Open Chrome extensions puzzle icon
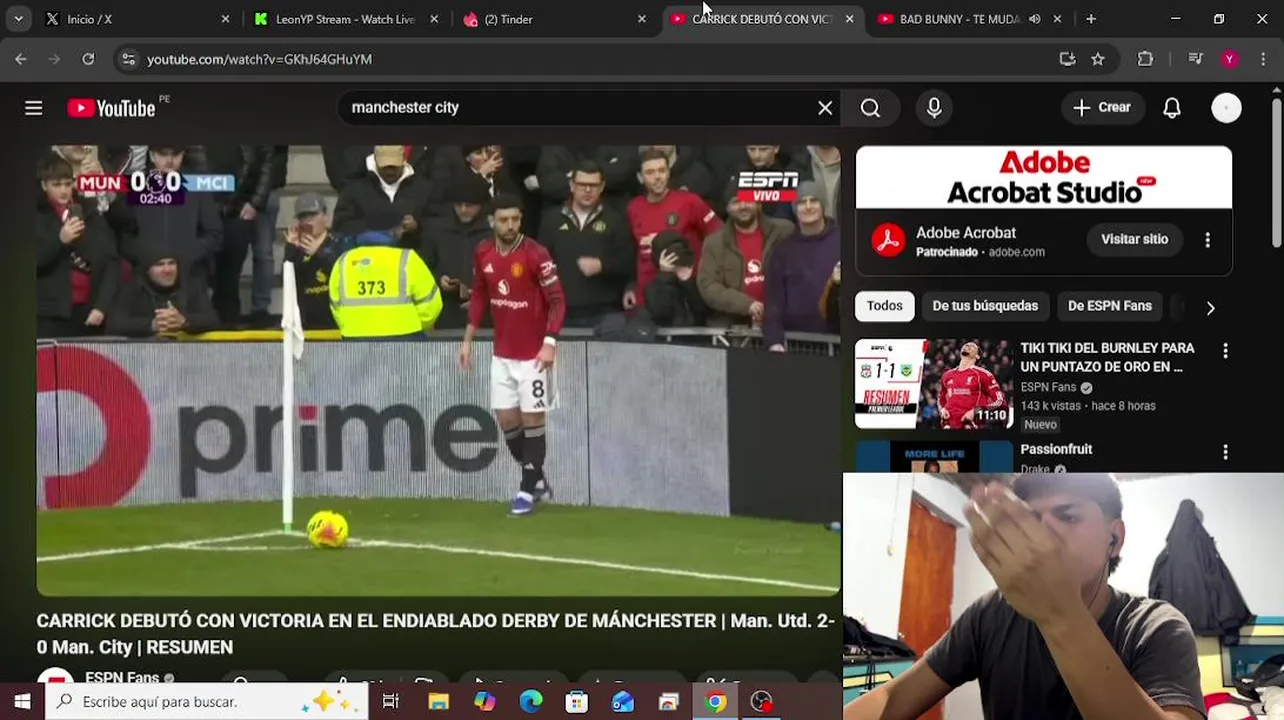Viewport: 1284px width, 720px height. click(1146, 59)
